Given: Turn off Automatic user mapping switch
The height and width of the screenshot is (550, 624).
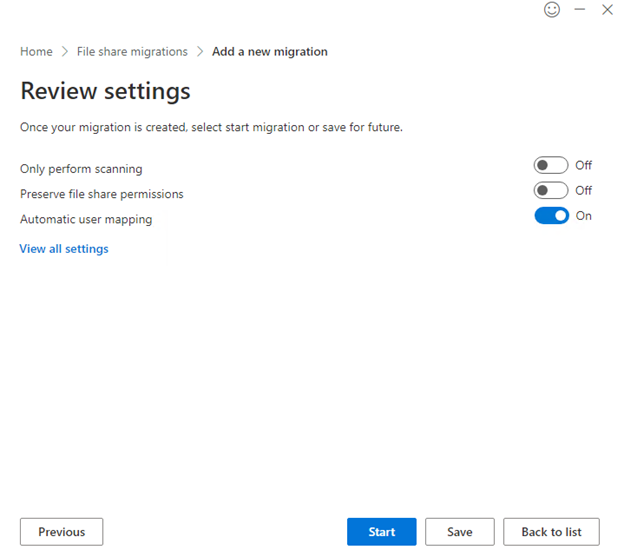Looking at the screenshot, I should point(551,216).
